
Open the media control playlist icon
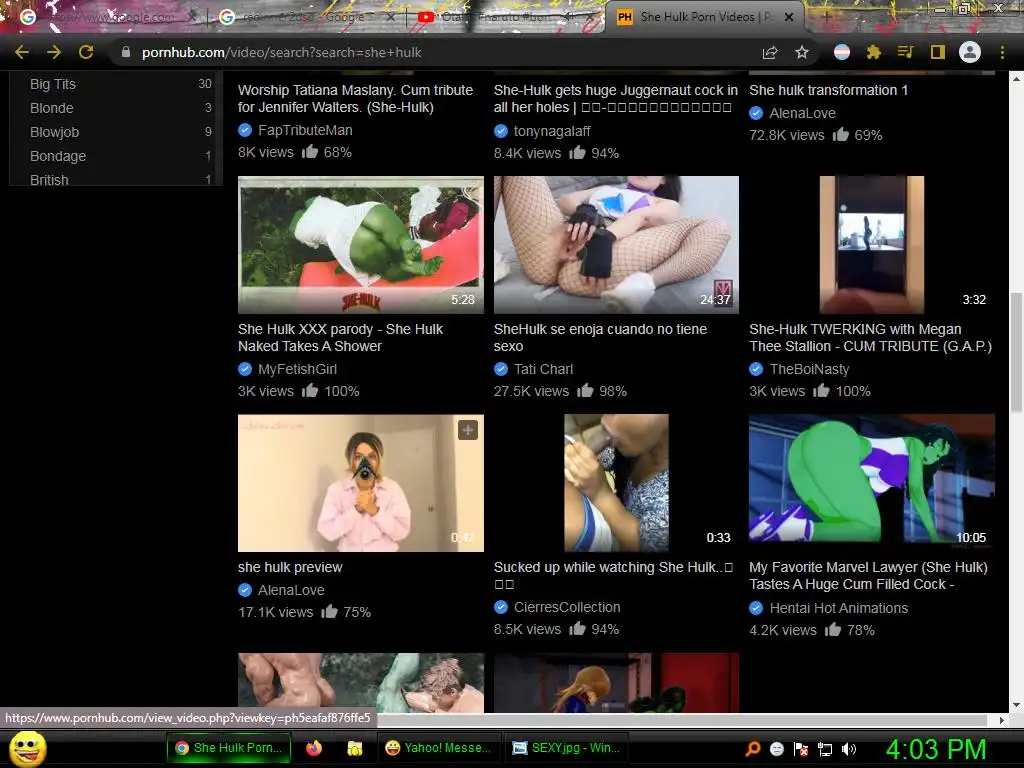click(x=906, y=52)
